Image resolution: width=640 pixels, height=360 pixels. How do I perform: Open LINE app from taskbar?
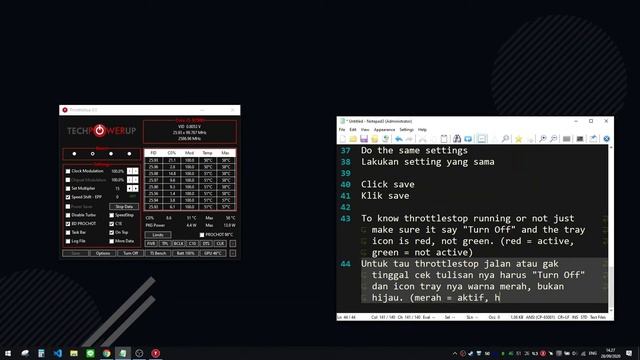pyautogui.click(x=90, y=353)
